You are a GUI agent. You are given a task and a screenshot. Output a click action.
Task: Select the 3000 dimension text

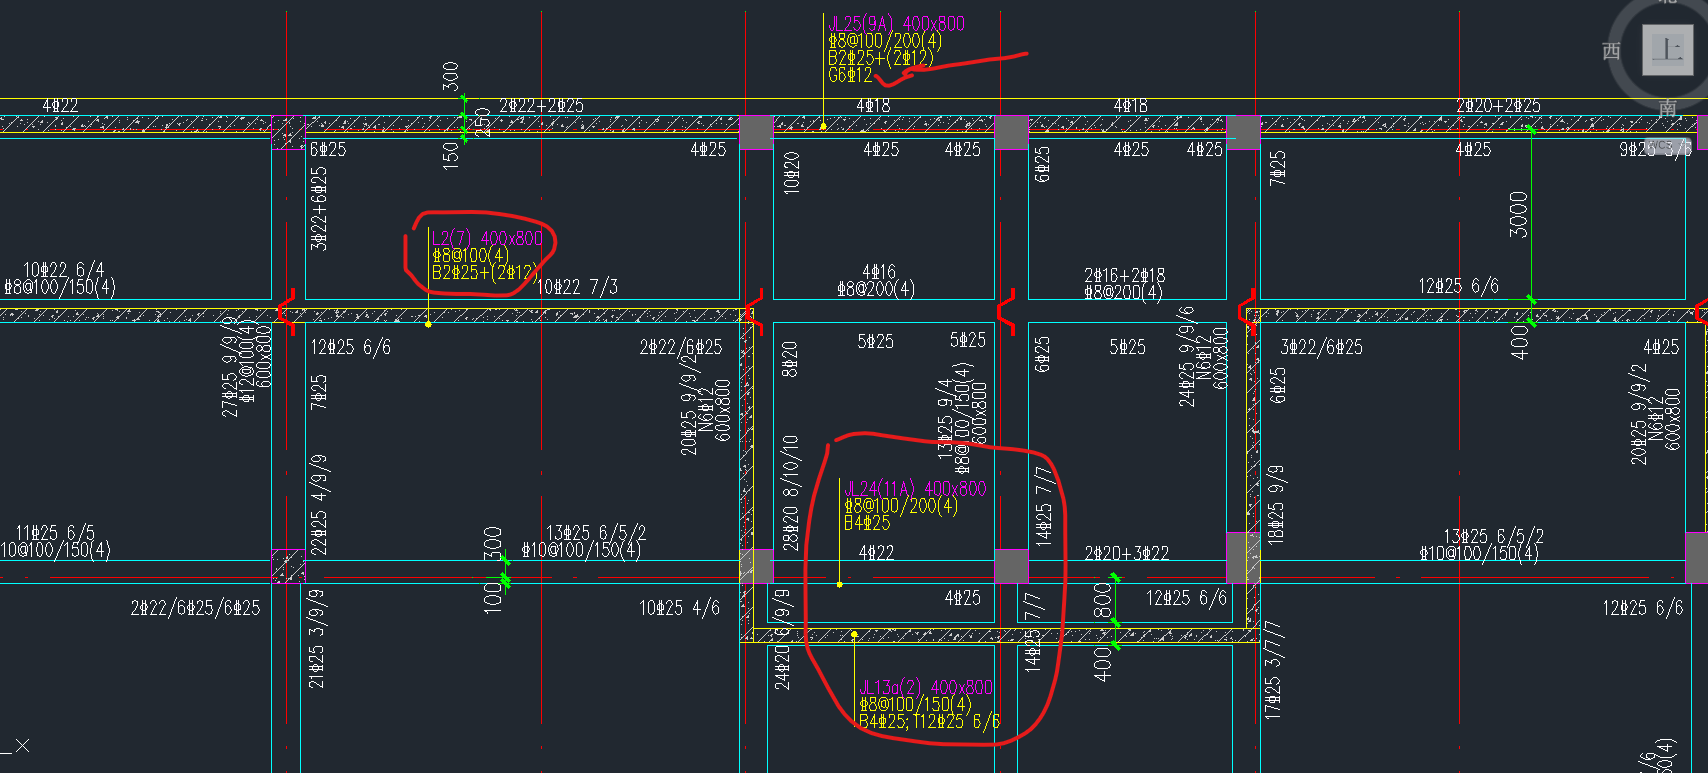pos(1518,214)
